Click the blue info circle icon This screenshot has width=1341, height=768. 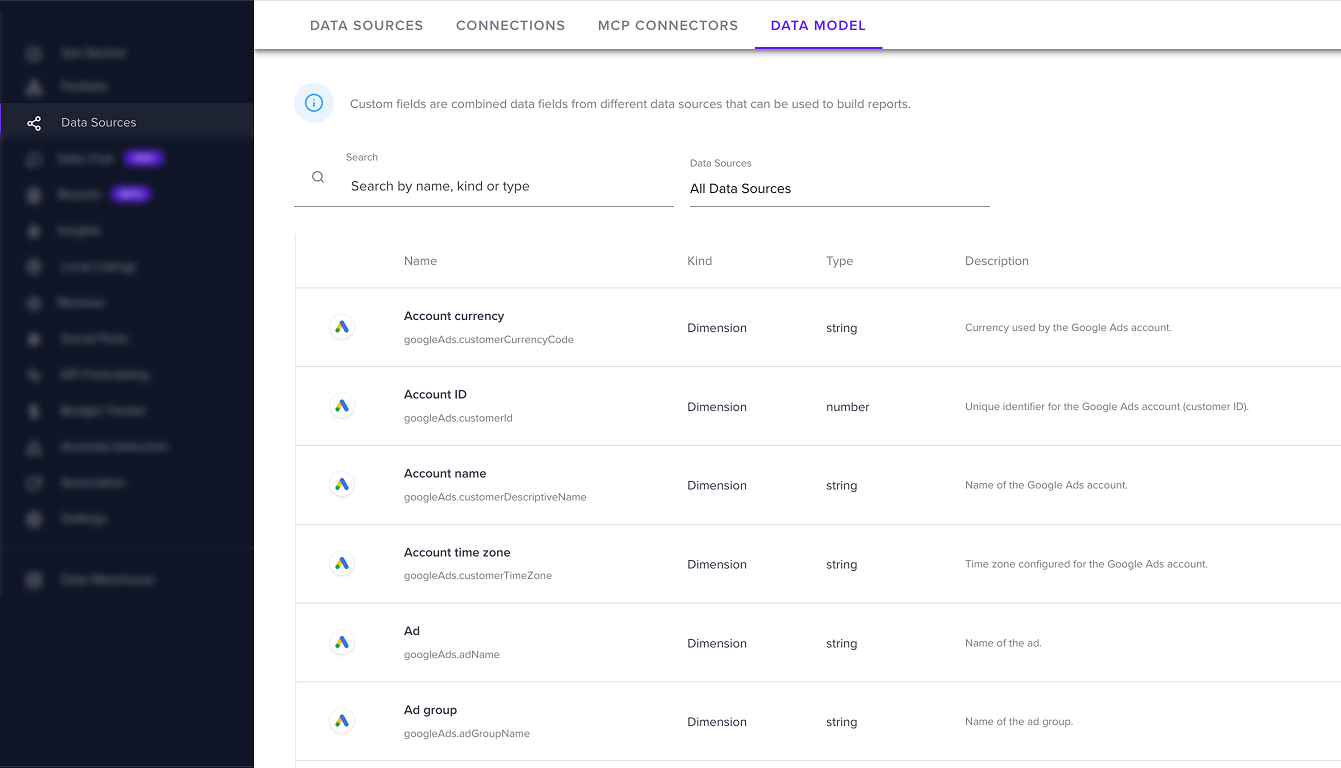314,103
